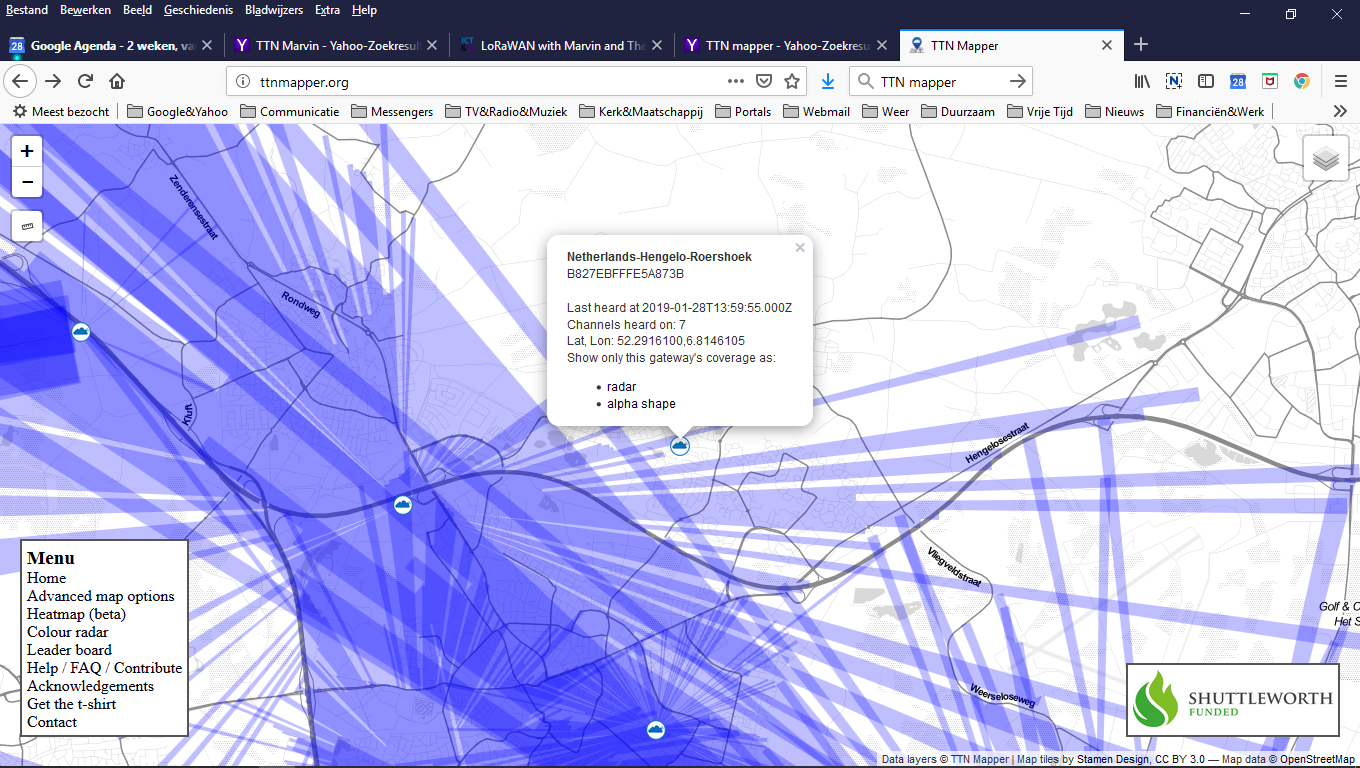
Task: Open the Acknowledgements page
Action: 90,686
